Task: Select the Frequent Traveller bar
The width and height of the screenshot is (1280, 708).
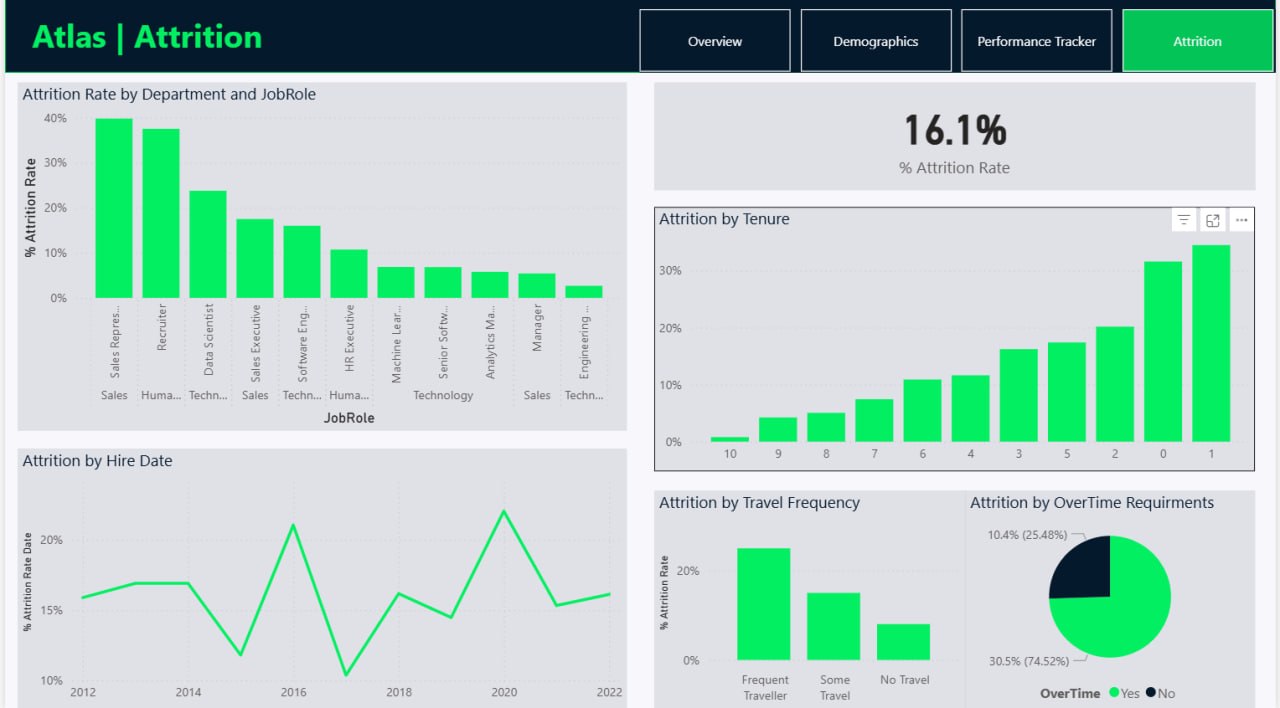Action: 764,604
